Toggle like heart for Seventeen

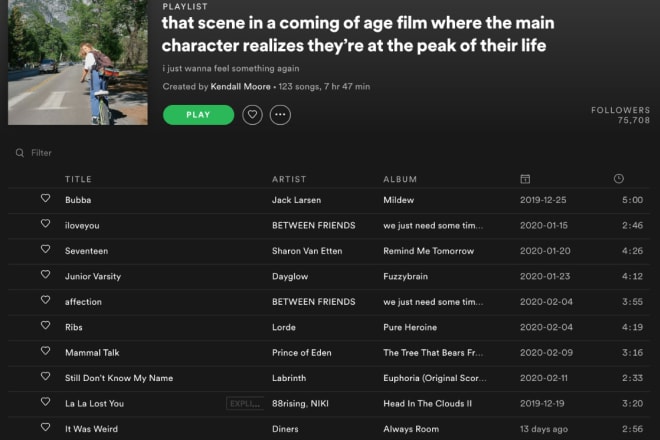point(45,249)
